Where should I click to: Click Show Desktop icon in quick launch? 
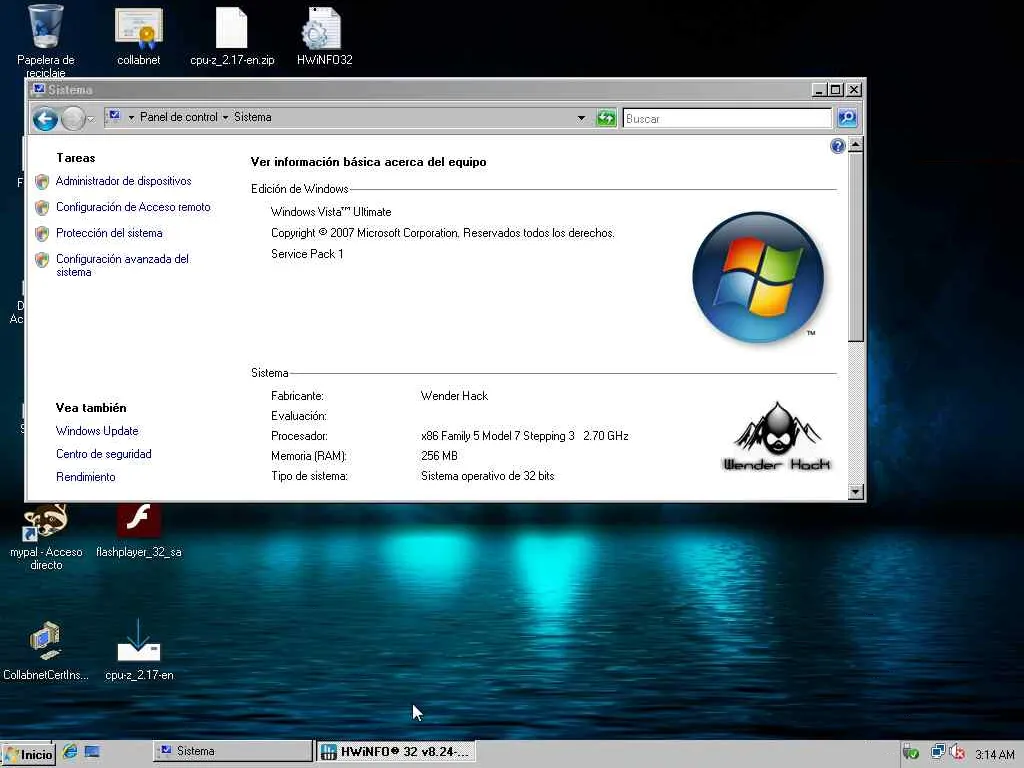pos(92,752)
